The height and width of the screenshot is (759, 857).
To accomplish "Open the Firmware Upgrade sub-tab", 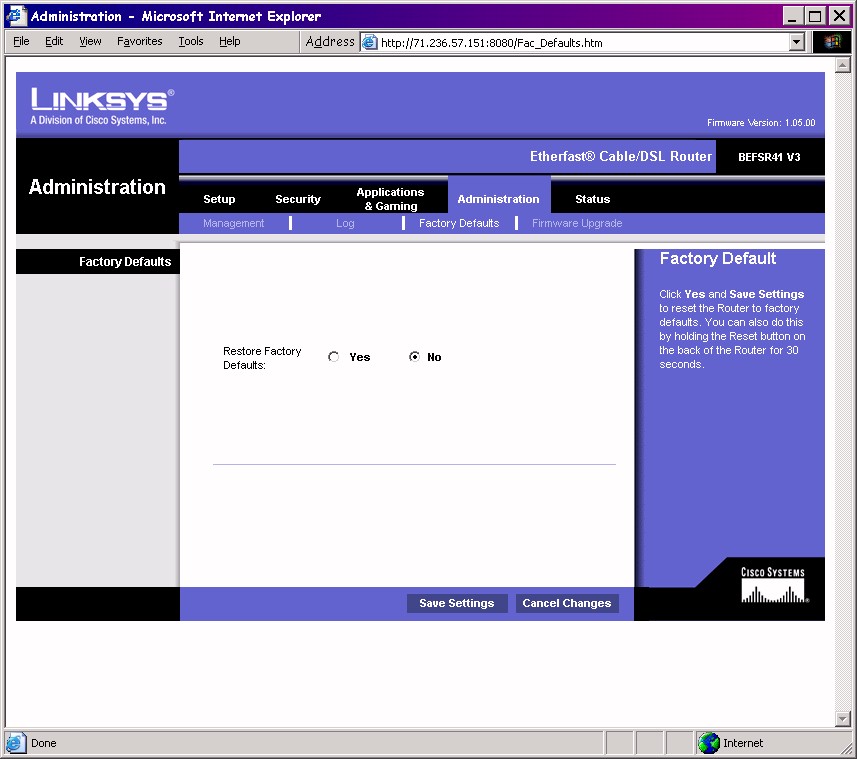I will pyautogui.click(x=577, y=223).
